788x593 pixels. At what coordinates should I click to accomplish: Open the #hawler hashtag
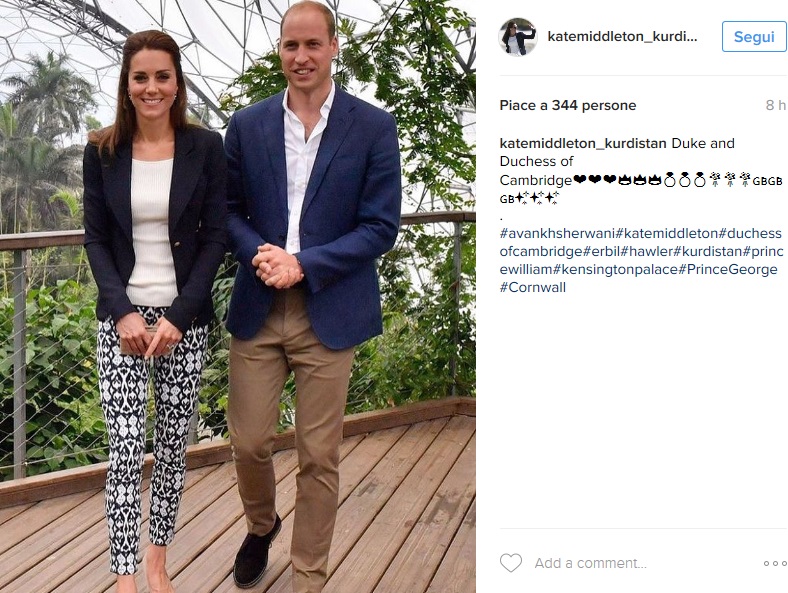click(x=647, y=251)
